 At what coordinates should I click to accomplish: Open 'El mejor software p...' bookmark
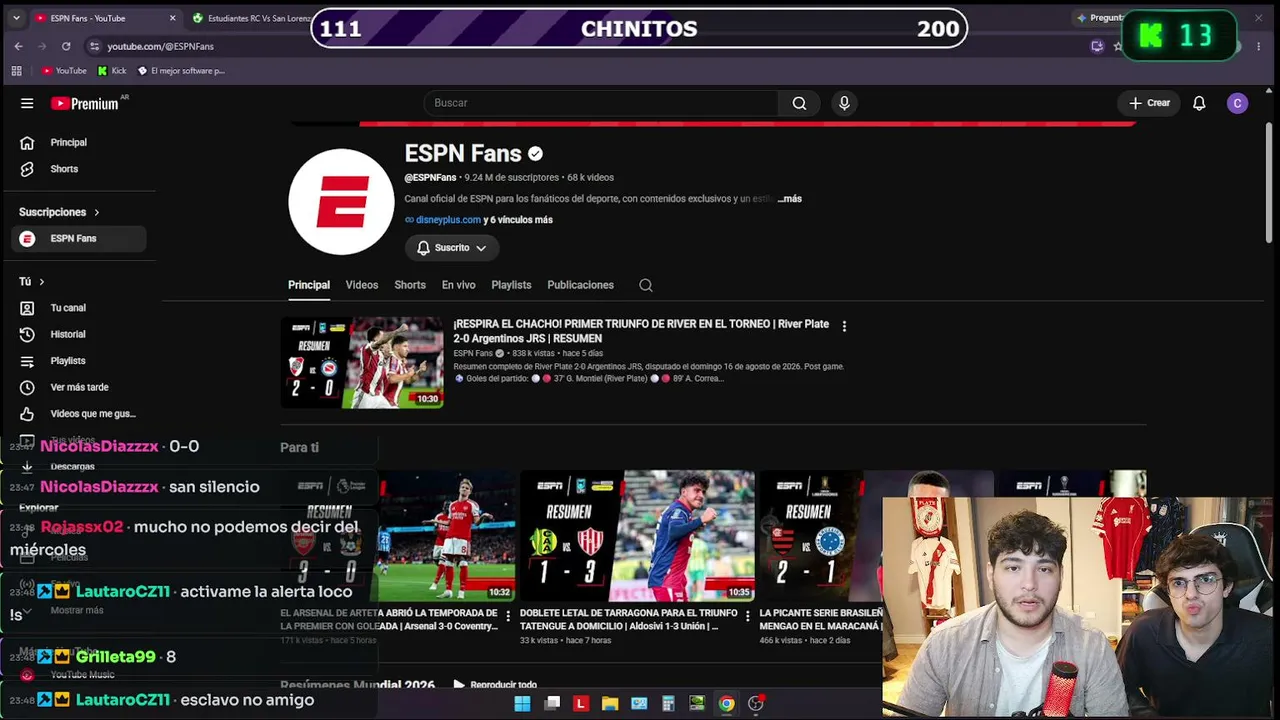181,71
